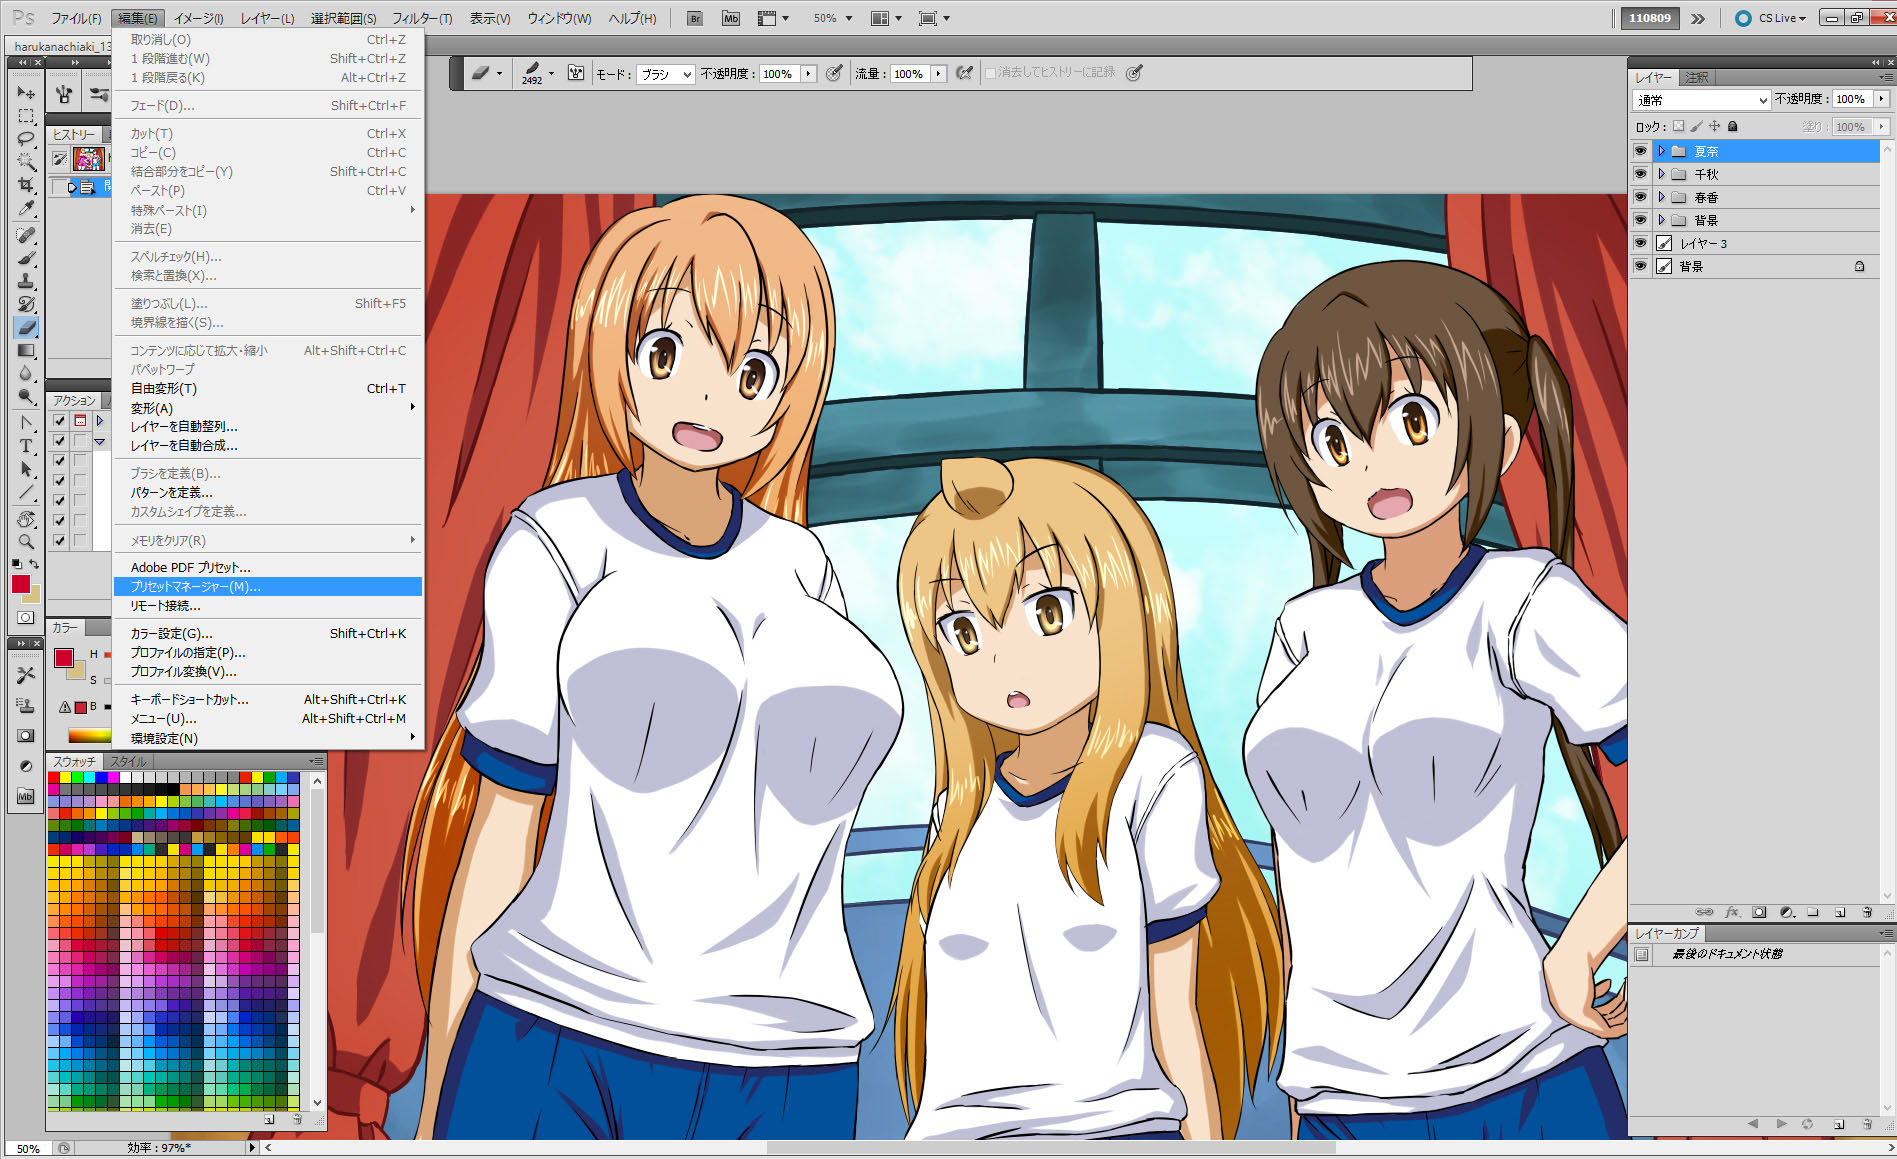Screen dimensions: 1897x1159
Task: Select the Lasso tool
Action: tap(26, 139)
